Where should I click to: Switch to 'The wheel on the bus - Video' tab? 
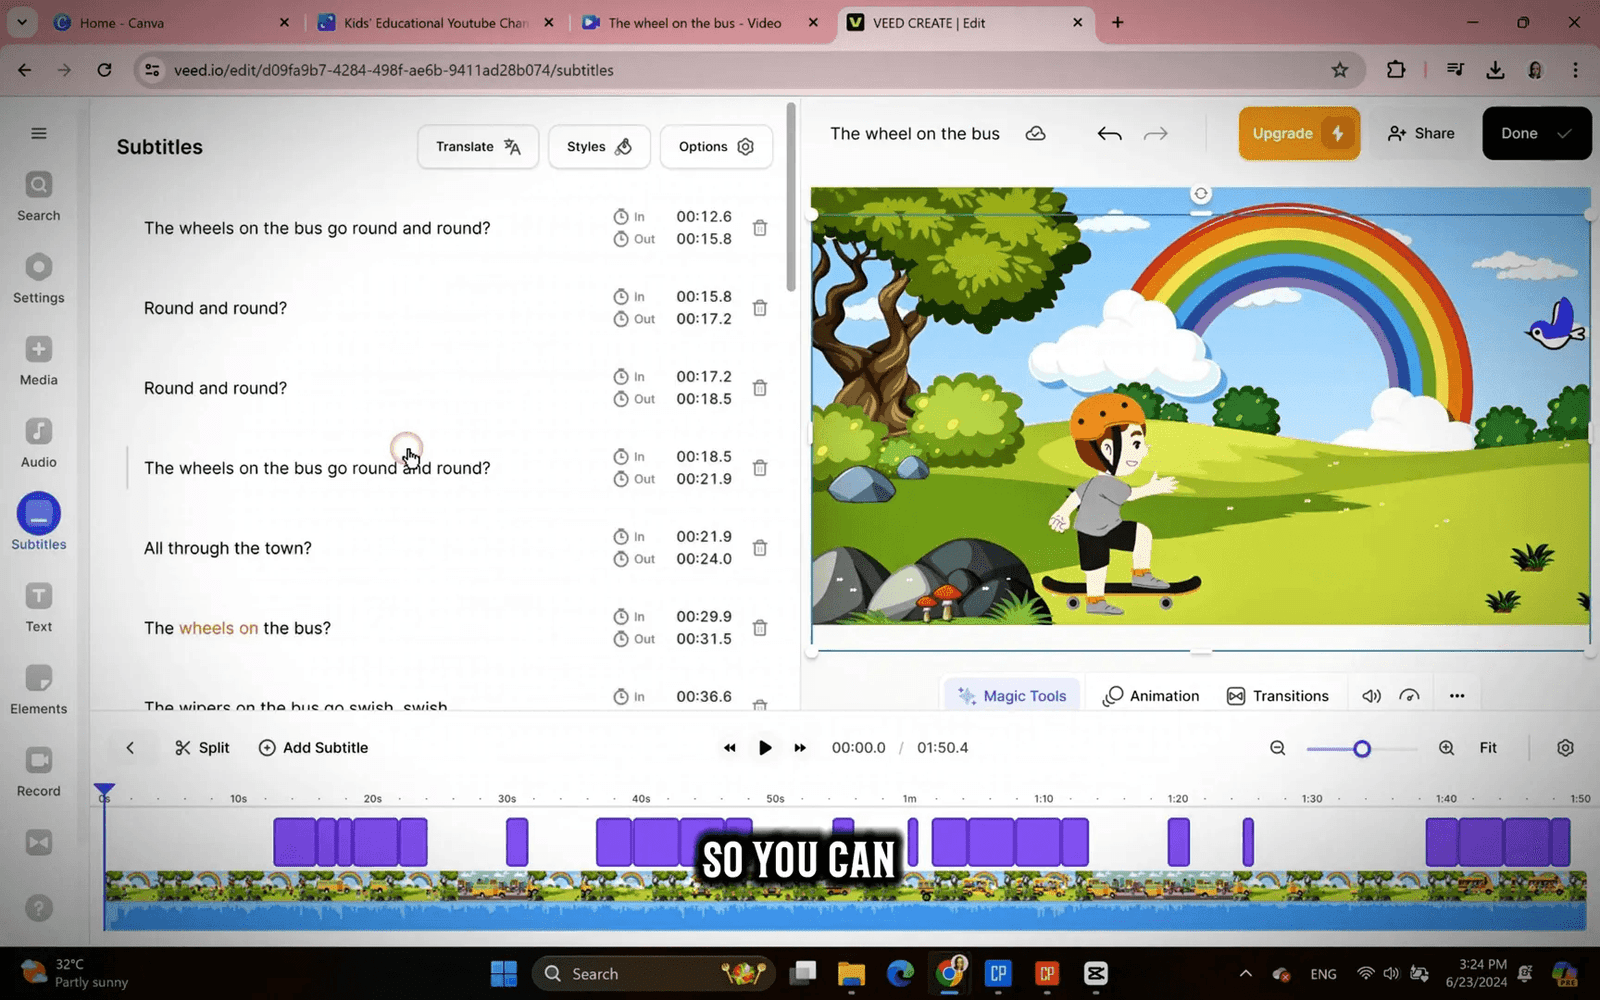(700, 22)
